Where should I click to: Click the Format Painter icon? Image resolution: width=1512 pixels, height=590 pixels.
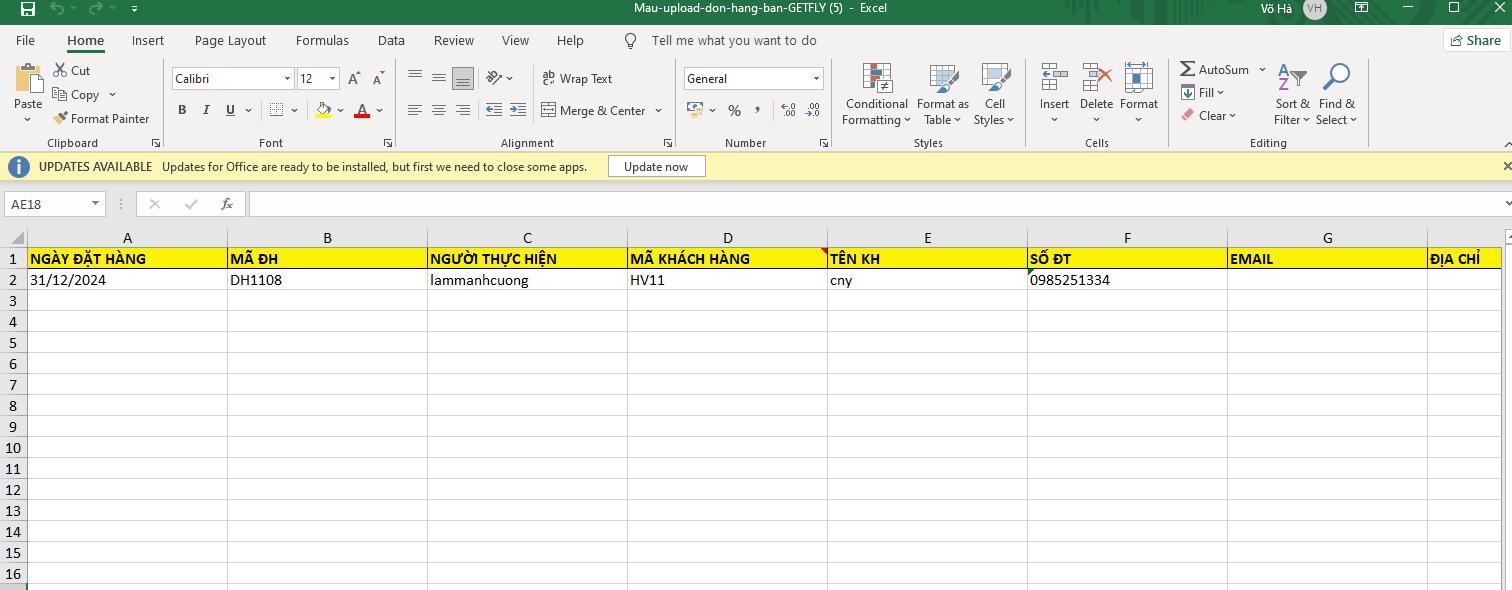[61, 119]
